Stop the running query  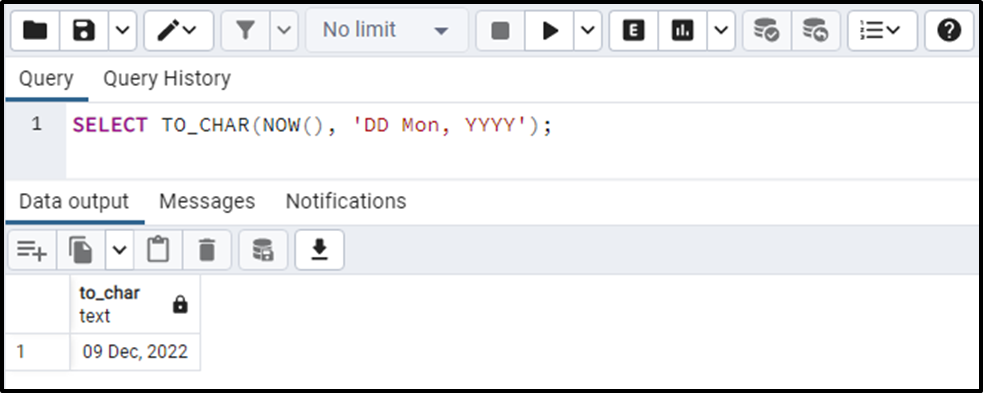pos(500,30)
